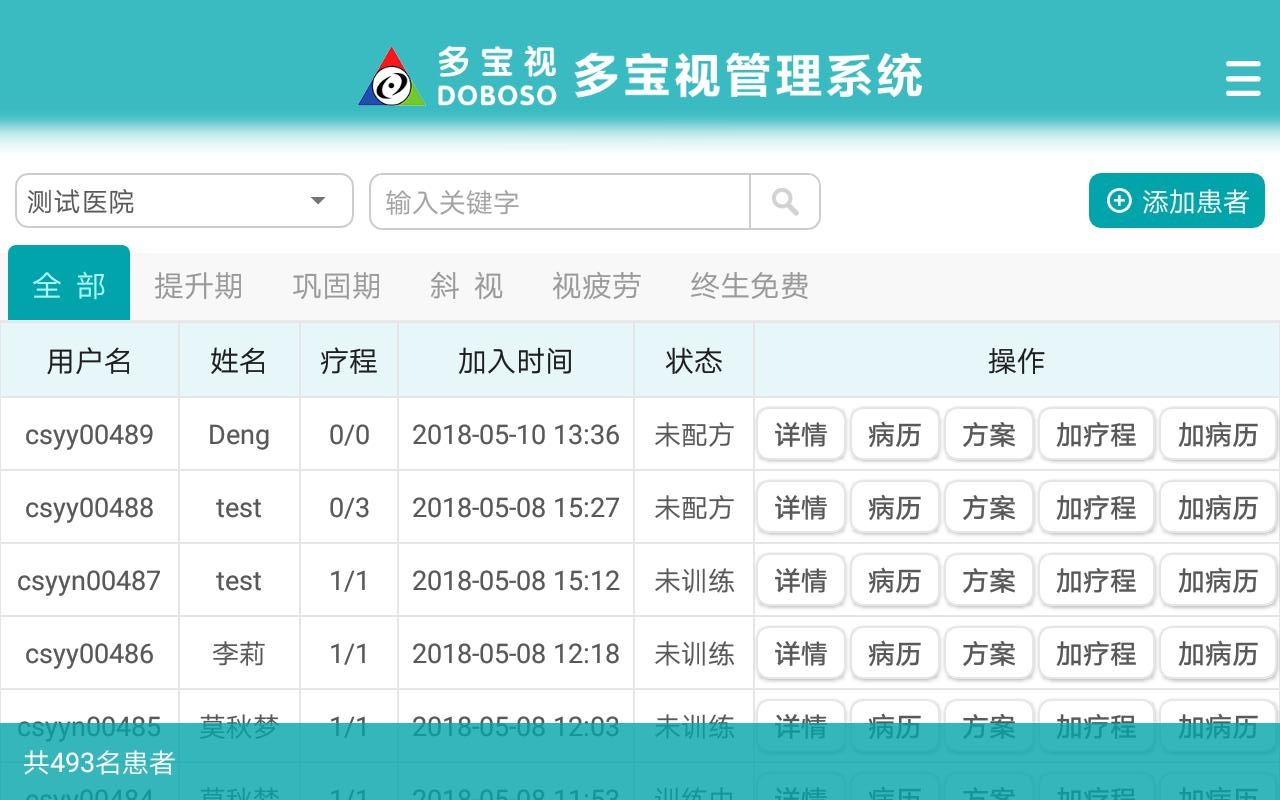Click the 加入时间 column header
The height and width of the screenshot is (800, 1280).
(515, 361)
